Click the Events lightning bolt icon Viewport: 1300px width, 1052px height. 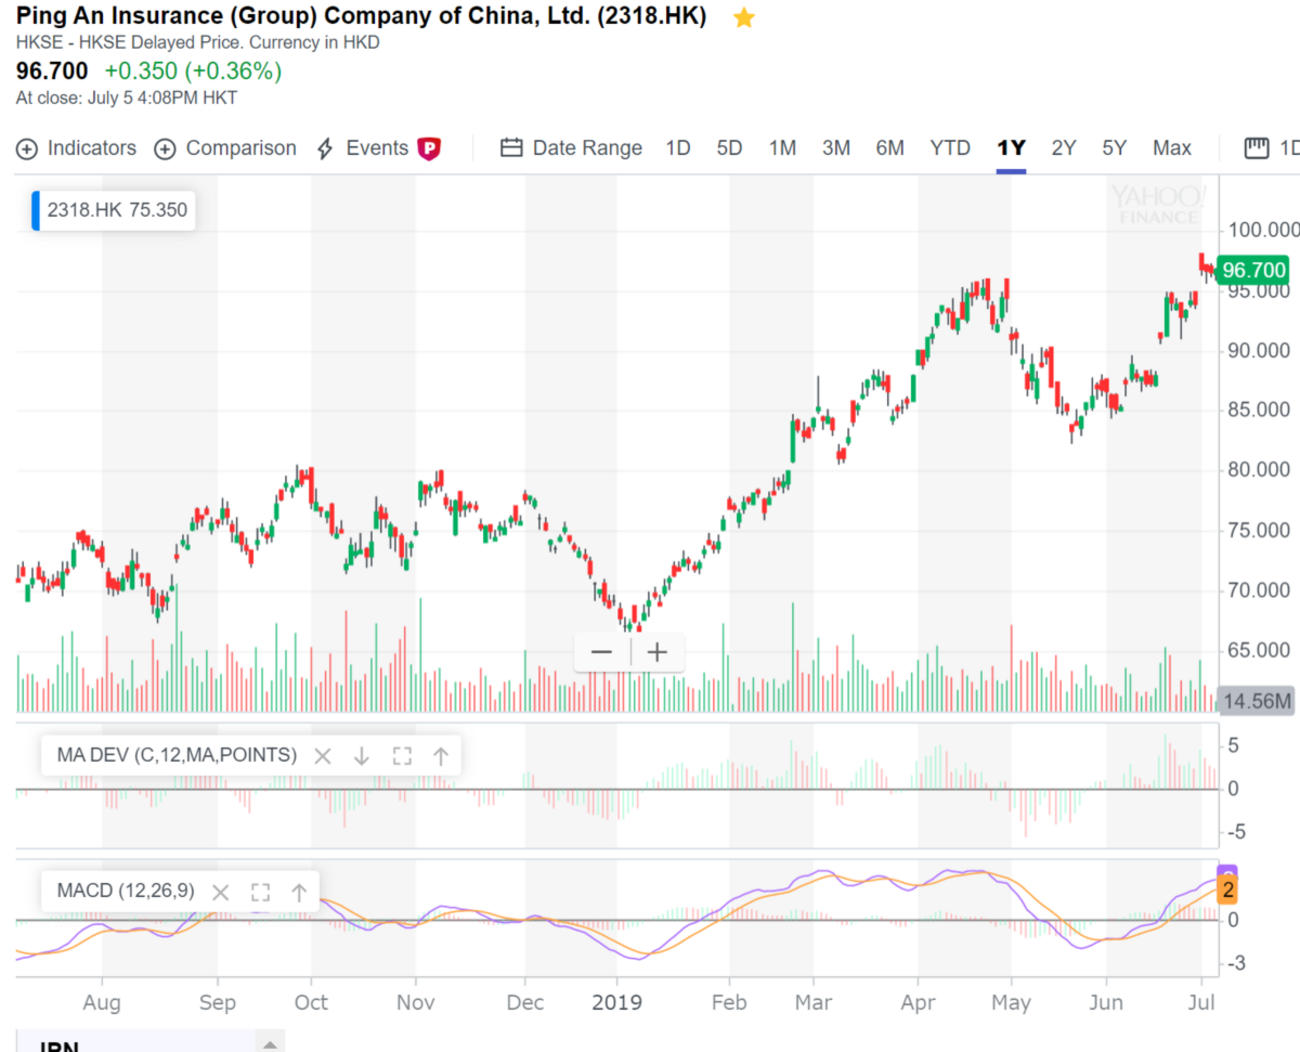(x=325, y=149)
